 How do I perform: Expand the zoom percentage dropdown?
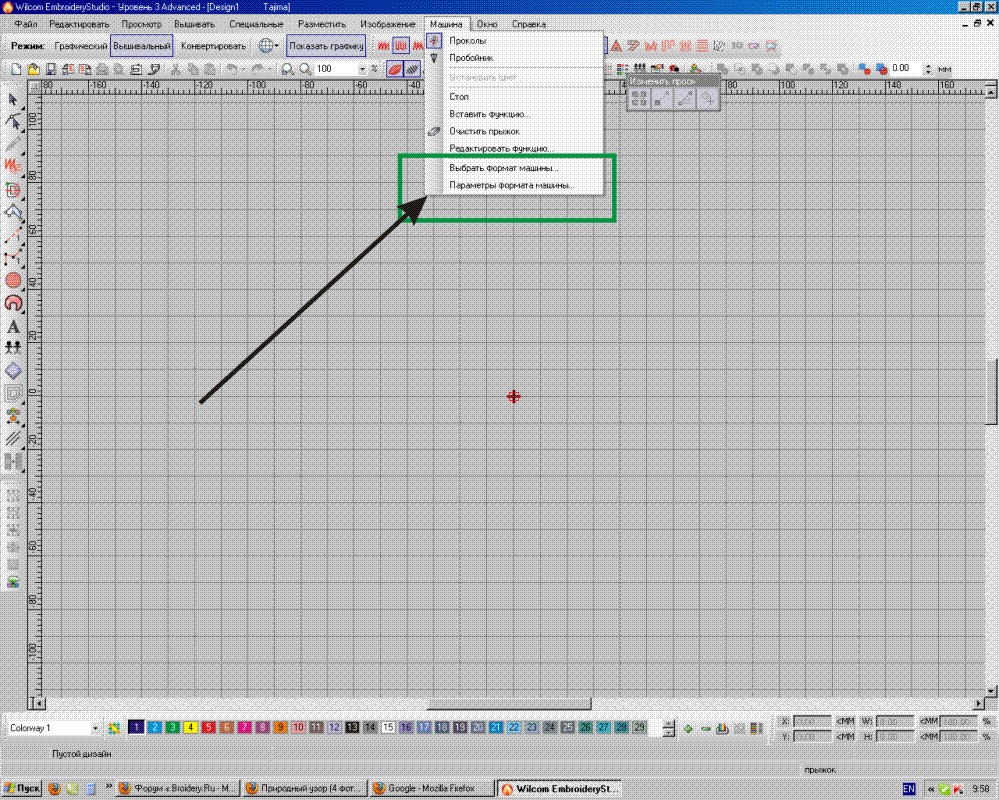(x=362, y=69)
